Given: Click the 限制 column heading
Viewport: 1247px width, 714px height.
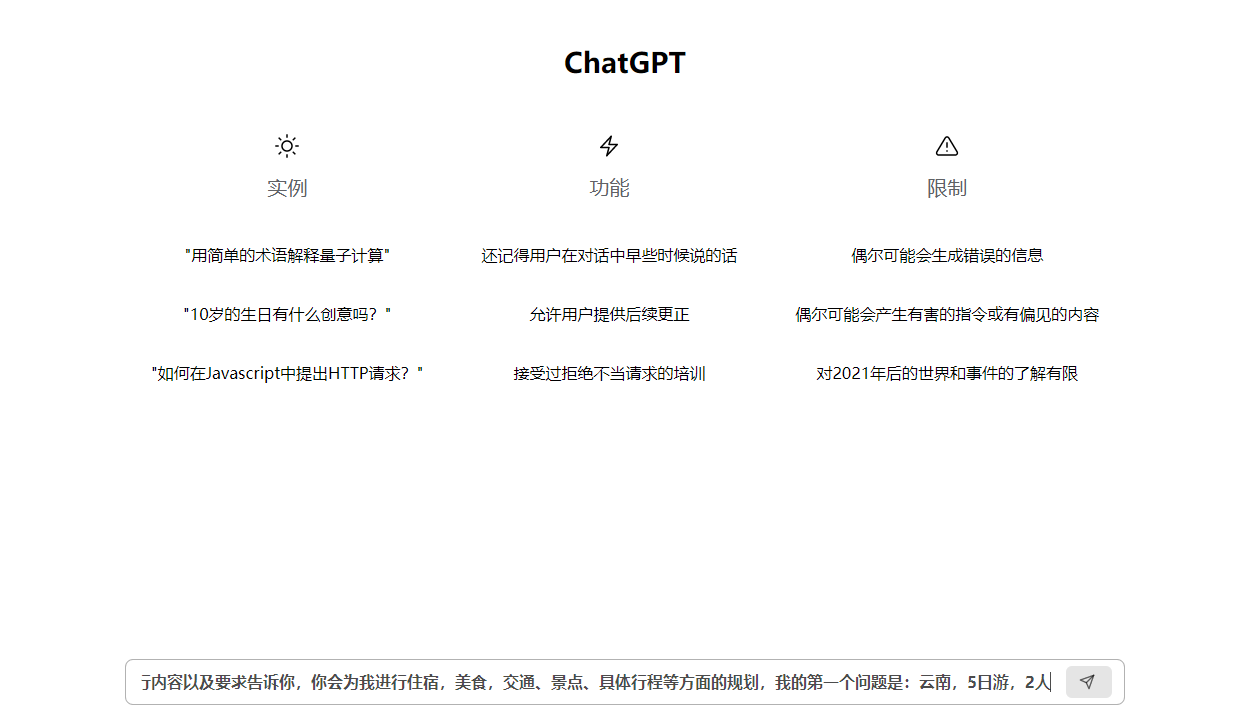Looking at the screenshot, I should click(946, 188).
